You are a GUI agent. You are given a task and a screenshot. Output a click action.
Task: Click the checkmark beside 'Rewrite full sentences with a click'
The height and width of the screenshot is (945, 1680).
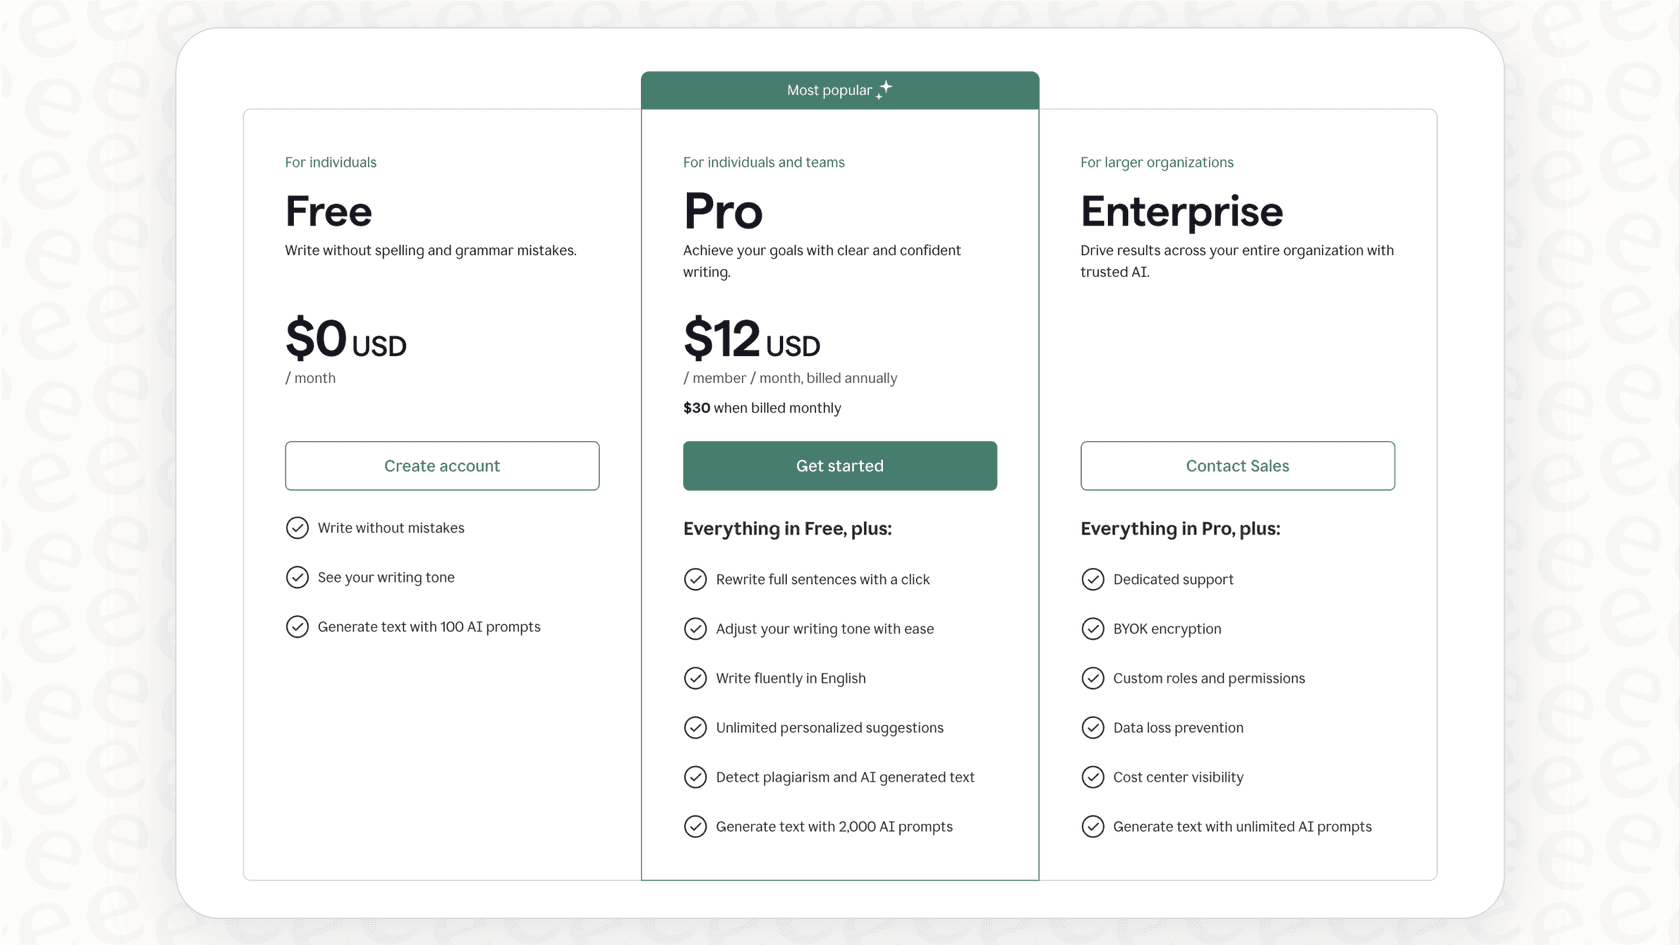695,579
